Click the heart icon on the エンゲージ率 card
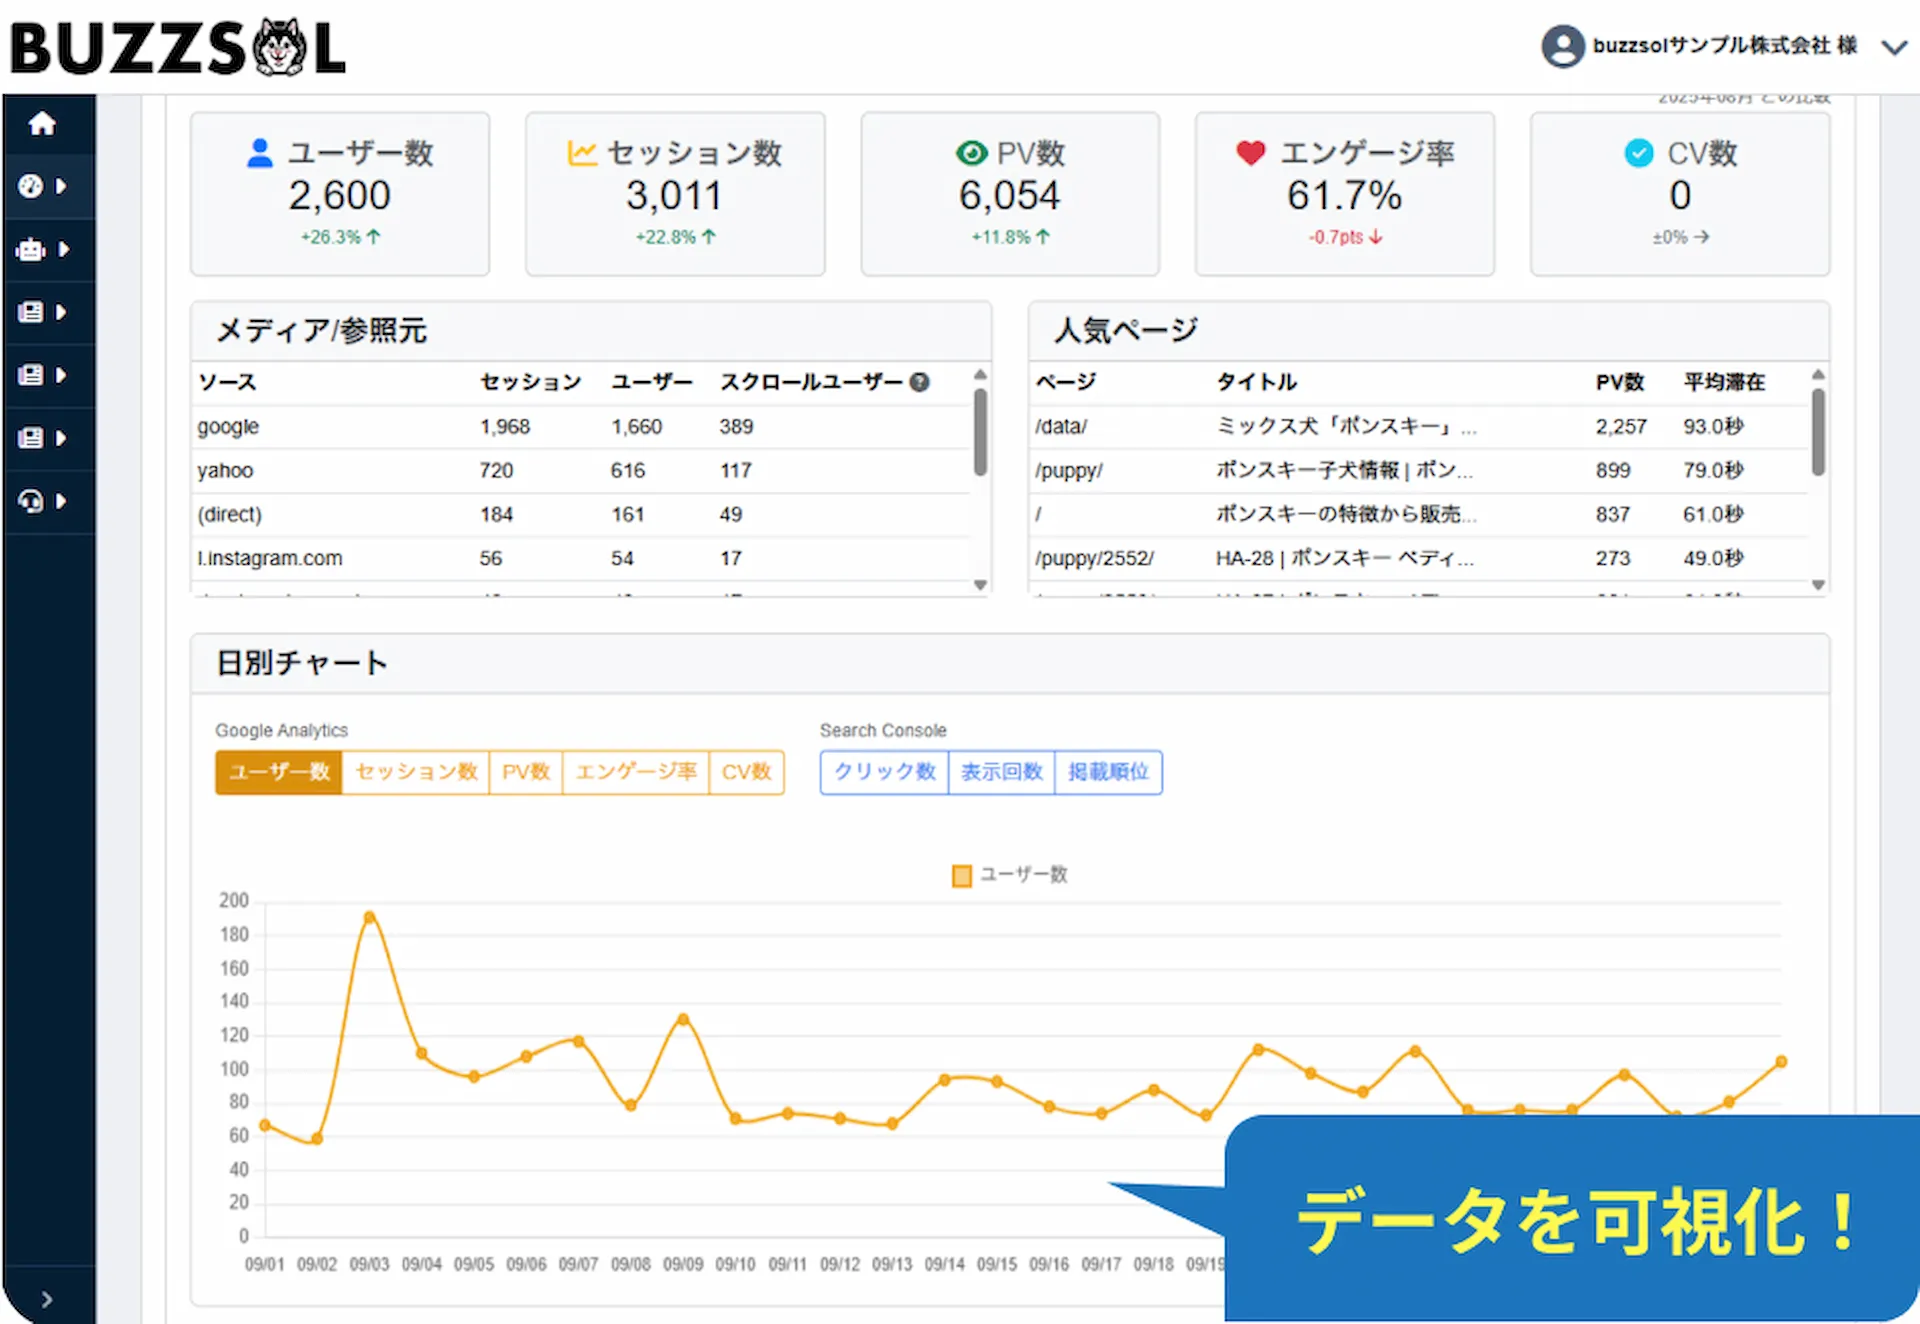 point(1249,152)
